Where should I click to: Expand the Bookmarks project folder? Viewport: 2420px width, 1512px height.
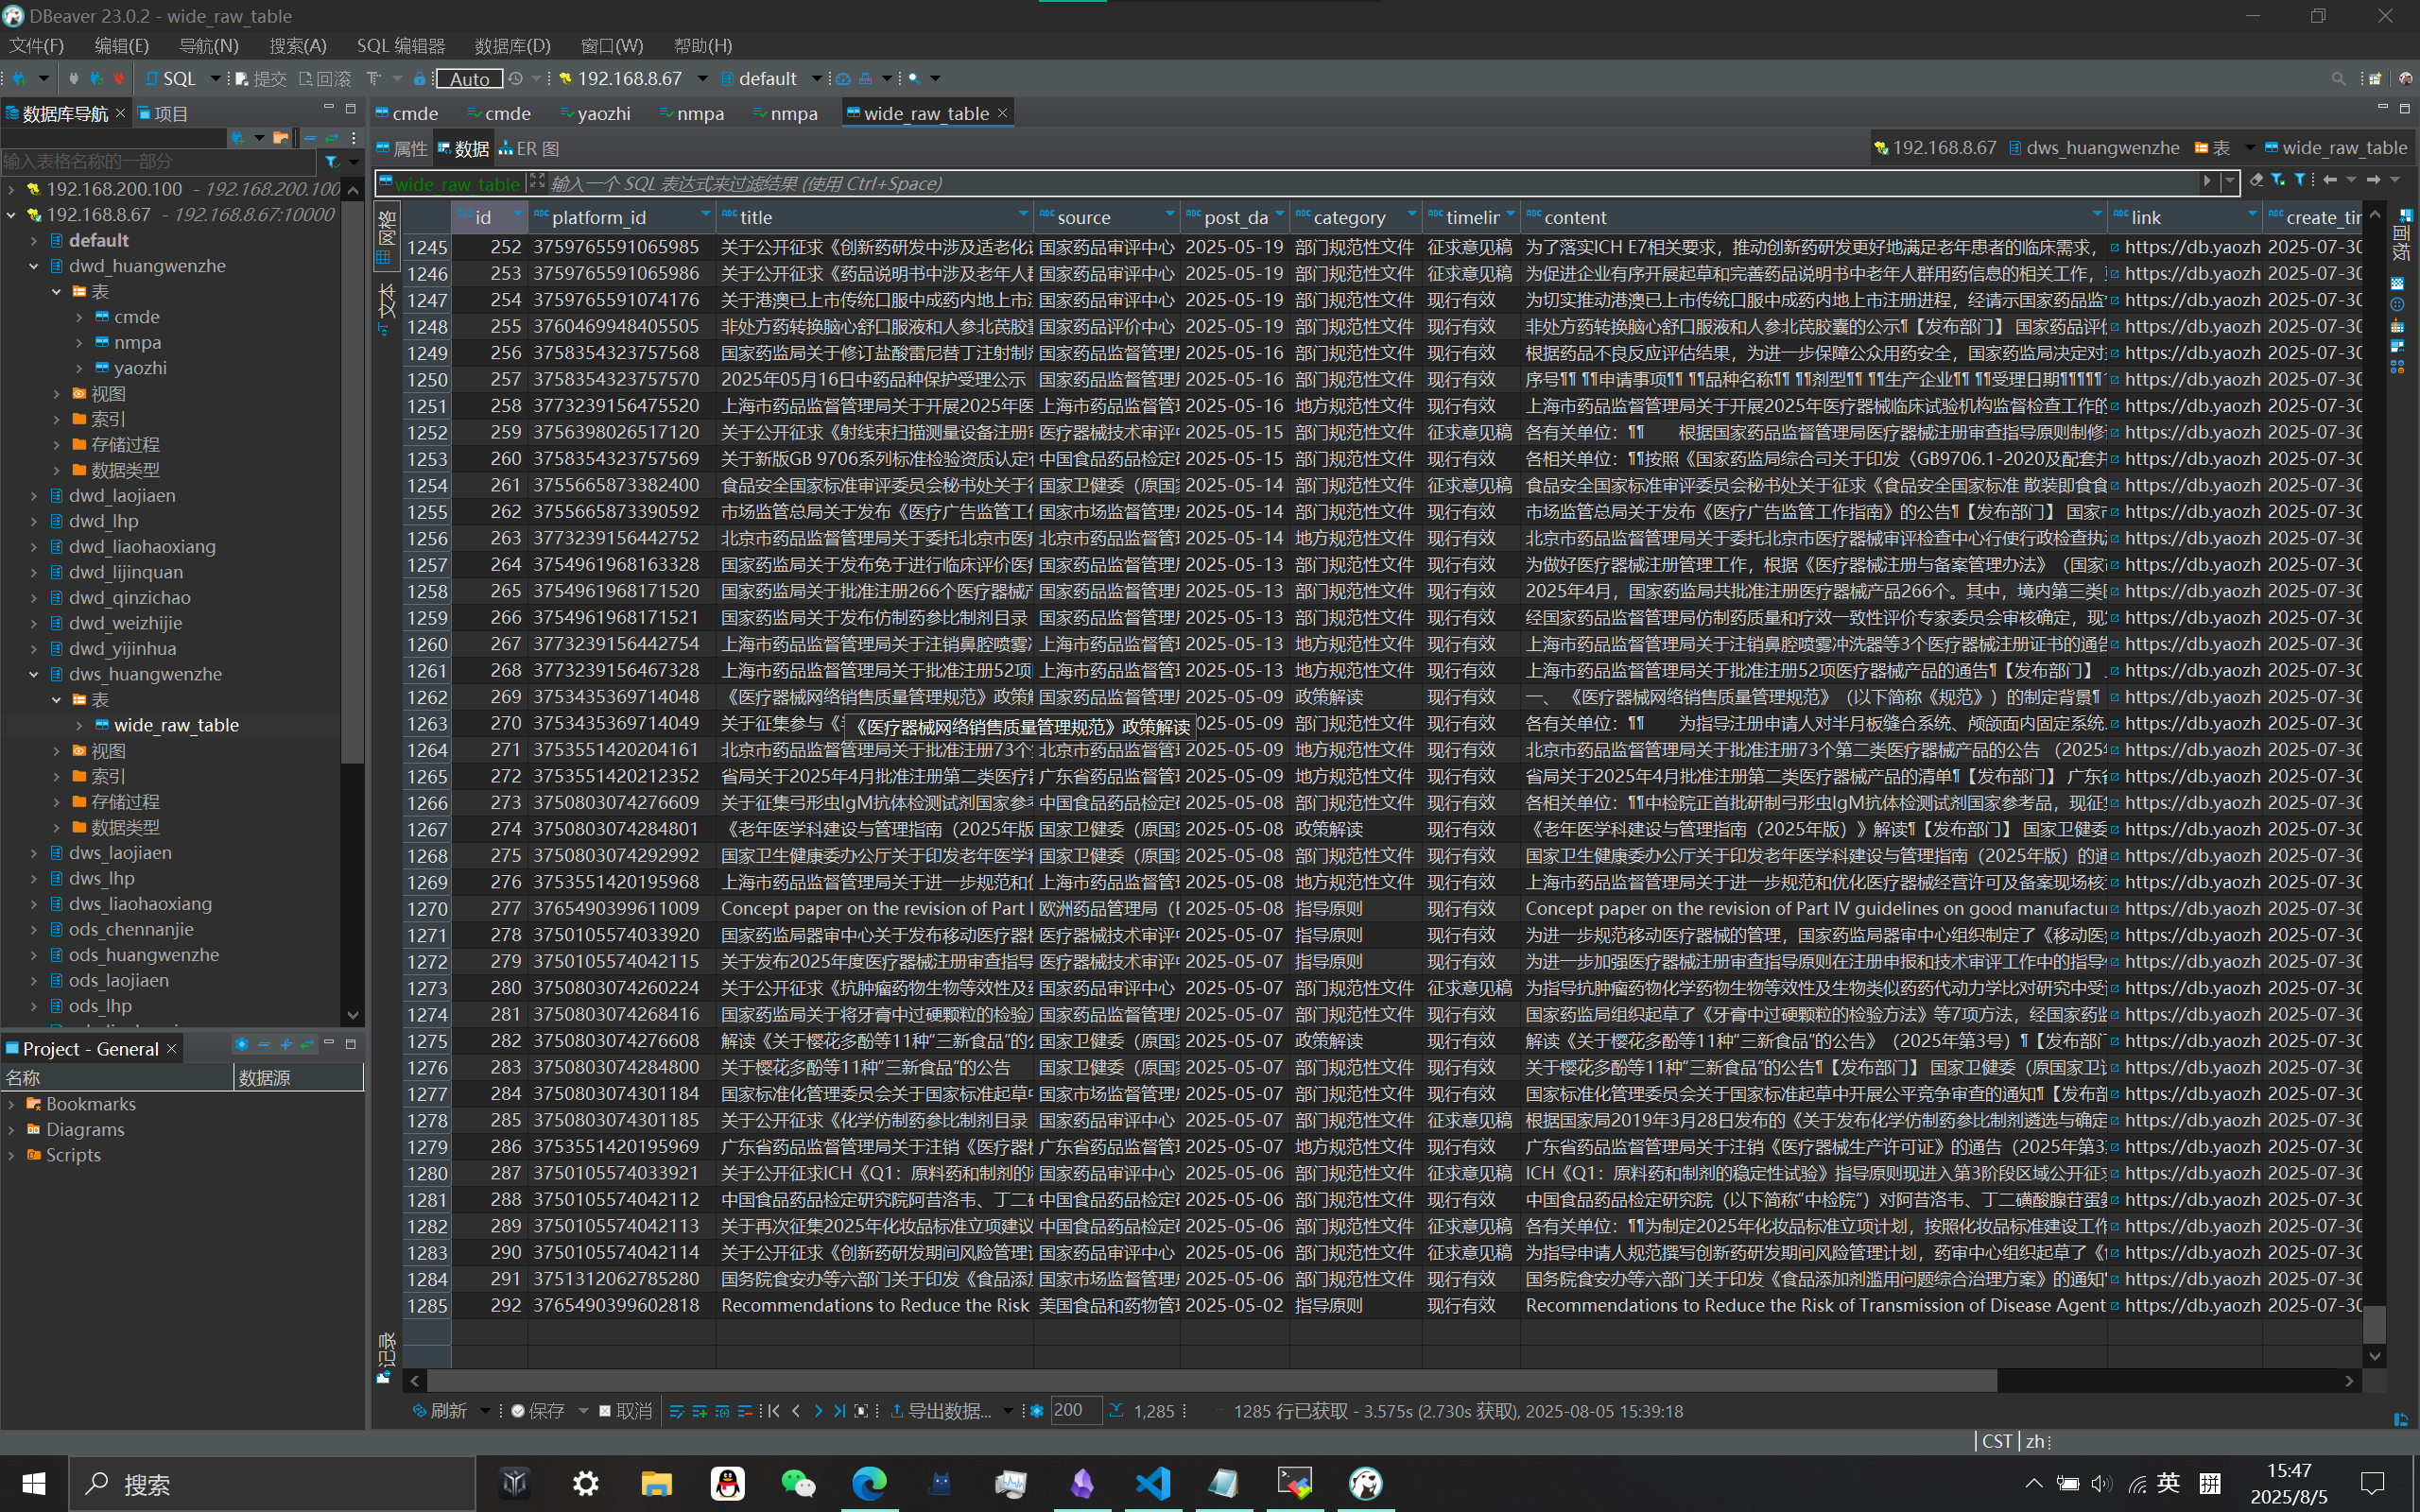11,1104
